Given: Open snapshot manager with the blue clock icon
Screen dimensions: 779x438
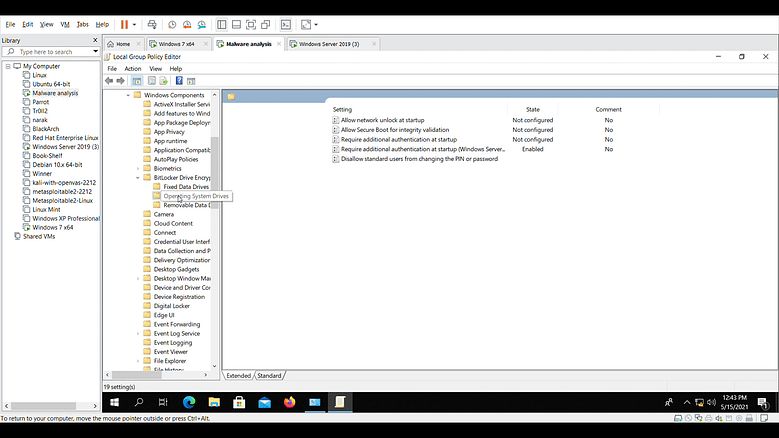Looking at the screenshot, I should pos(202,24).
